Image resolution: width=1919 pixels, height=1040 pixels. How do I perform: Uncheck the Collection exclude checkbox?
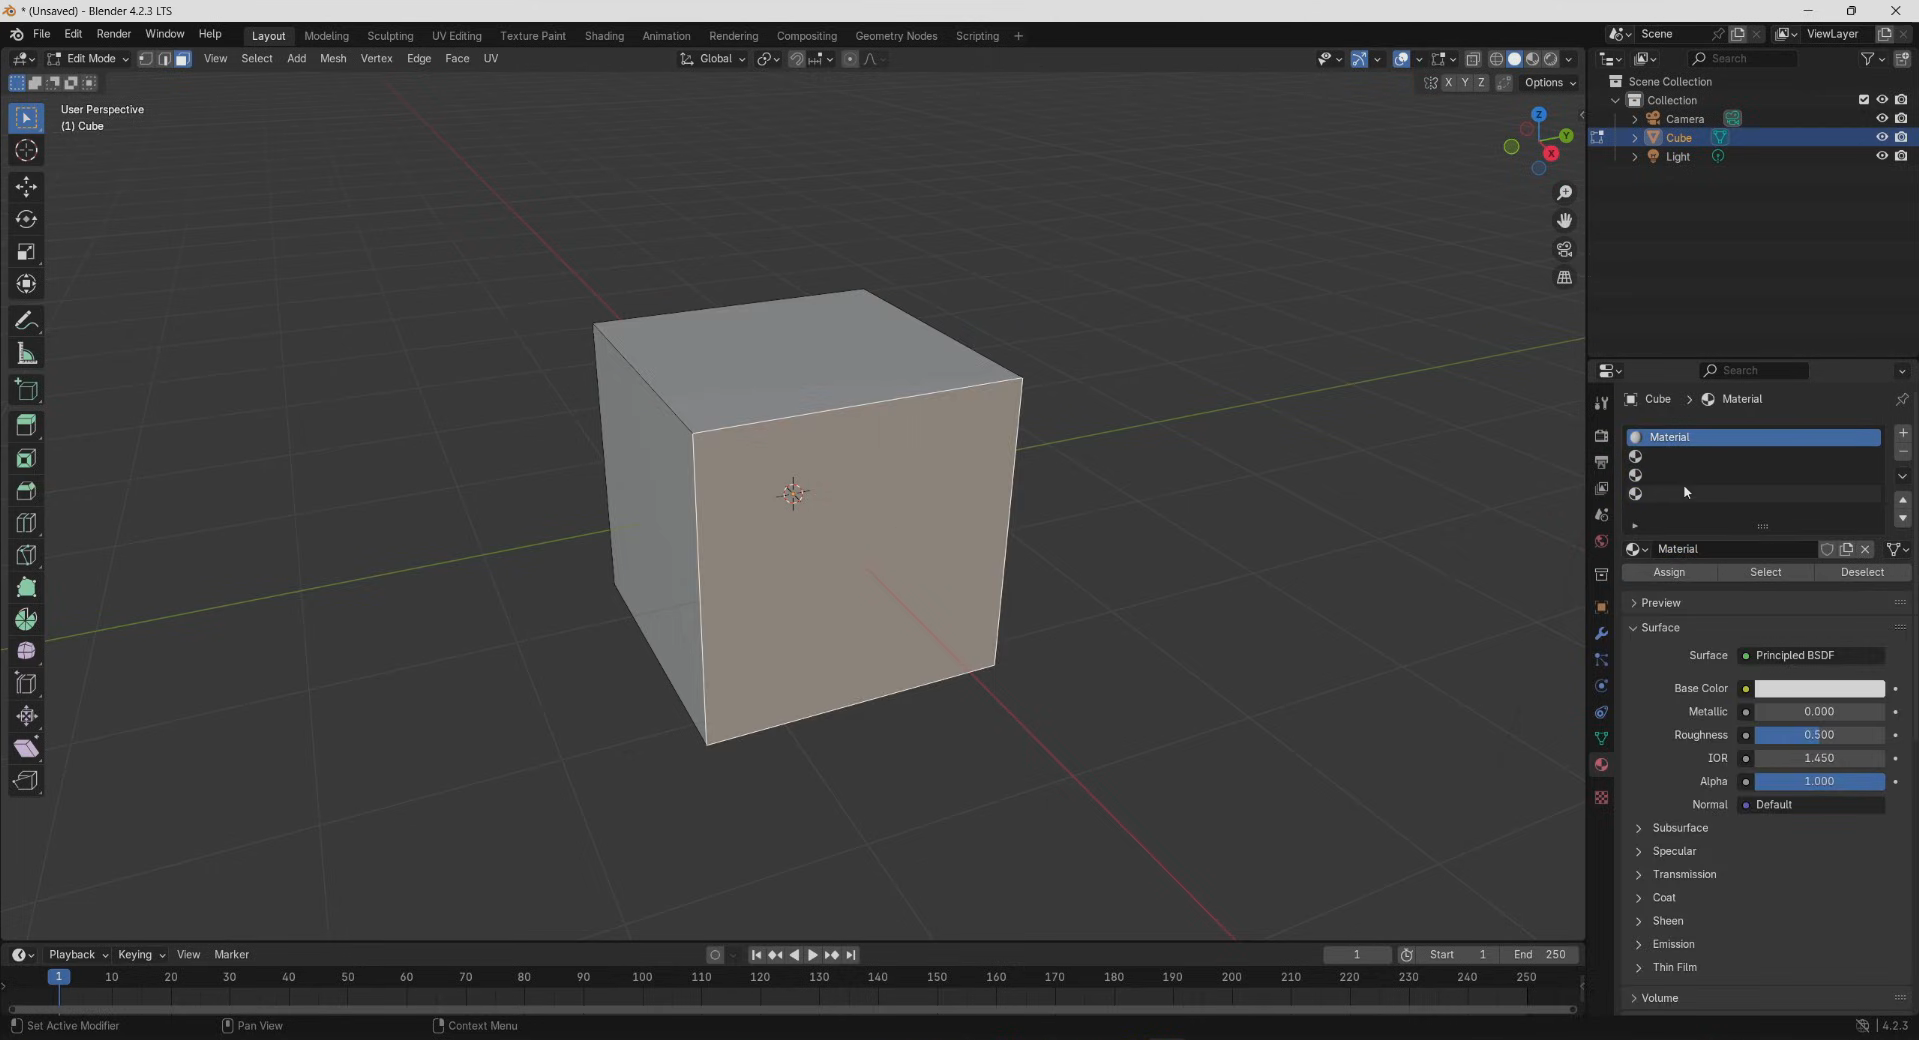click(x=1863, y=100)
